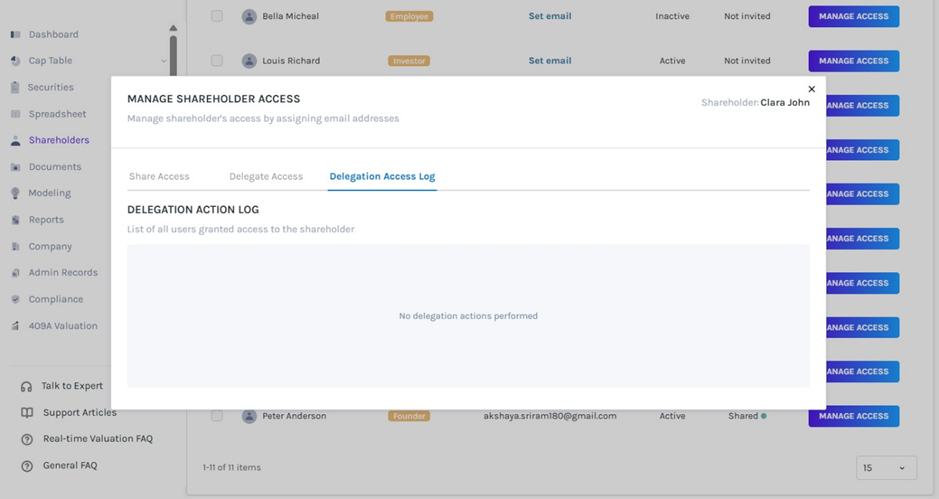Click the Founder role badge
This screenshot has width=939, height=499.
point(409,416)
